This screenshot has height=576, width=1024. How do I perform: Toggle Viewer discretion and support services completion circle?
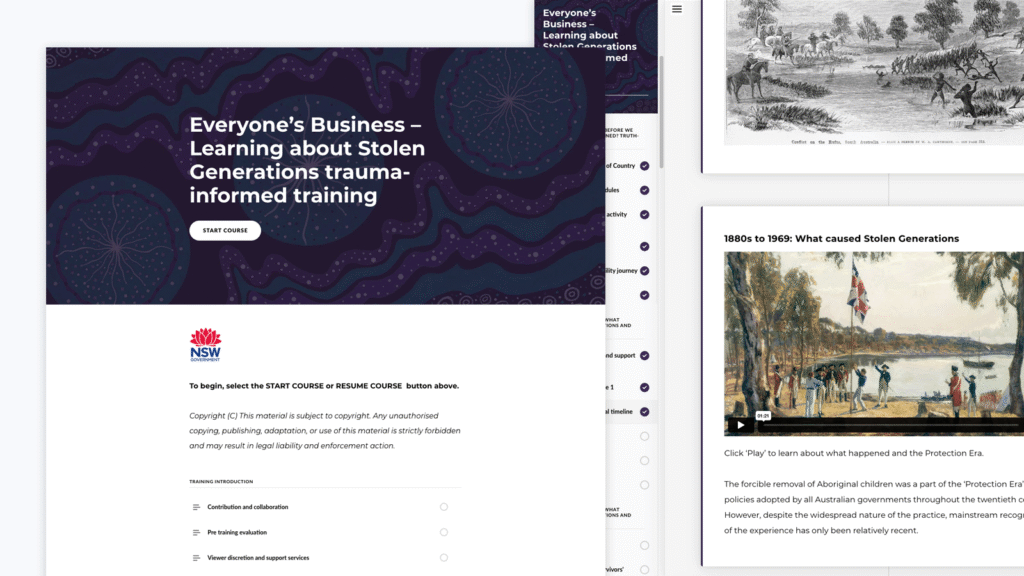pyautogui.click(x=443, y=558)
